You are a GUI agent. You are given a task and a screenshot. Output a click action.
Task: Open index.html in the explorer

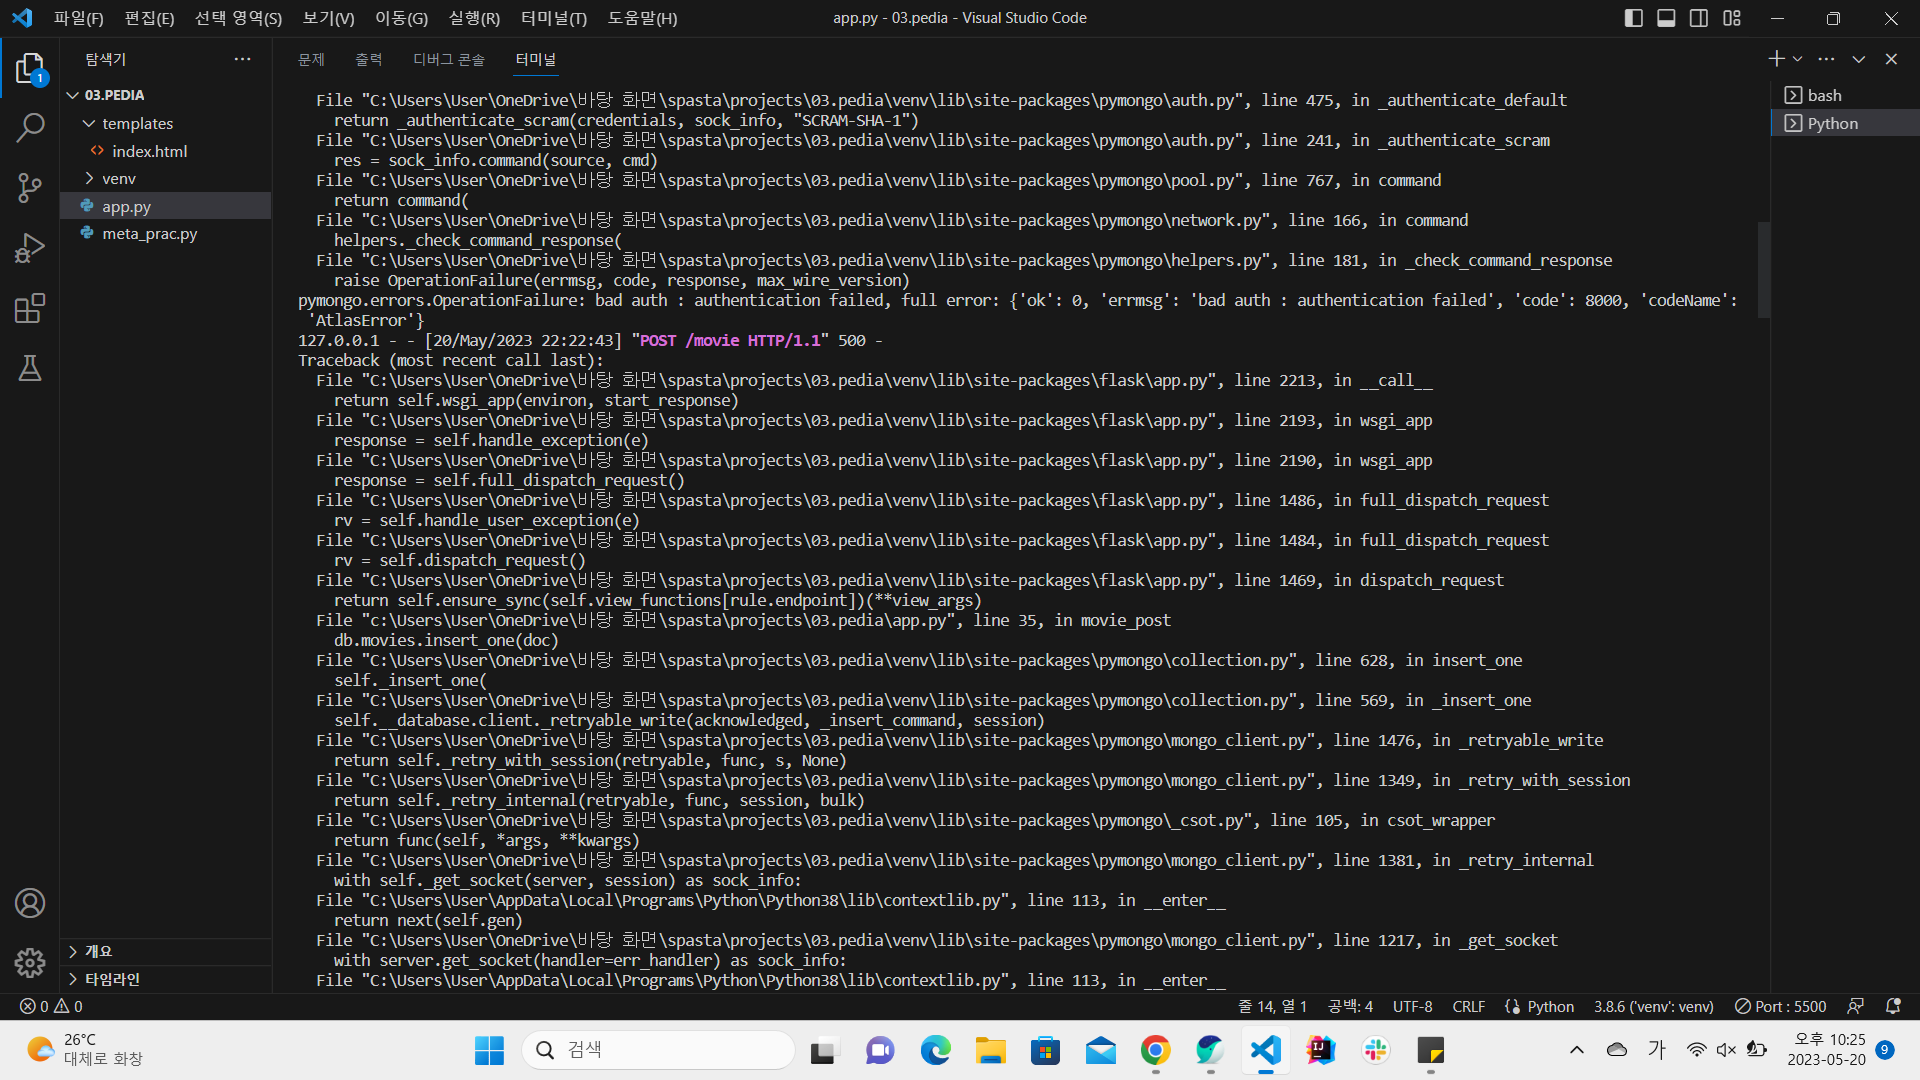[x=165, y=151]
